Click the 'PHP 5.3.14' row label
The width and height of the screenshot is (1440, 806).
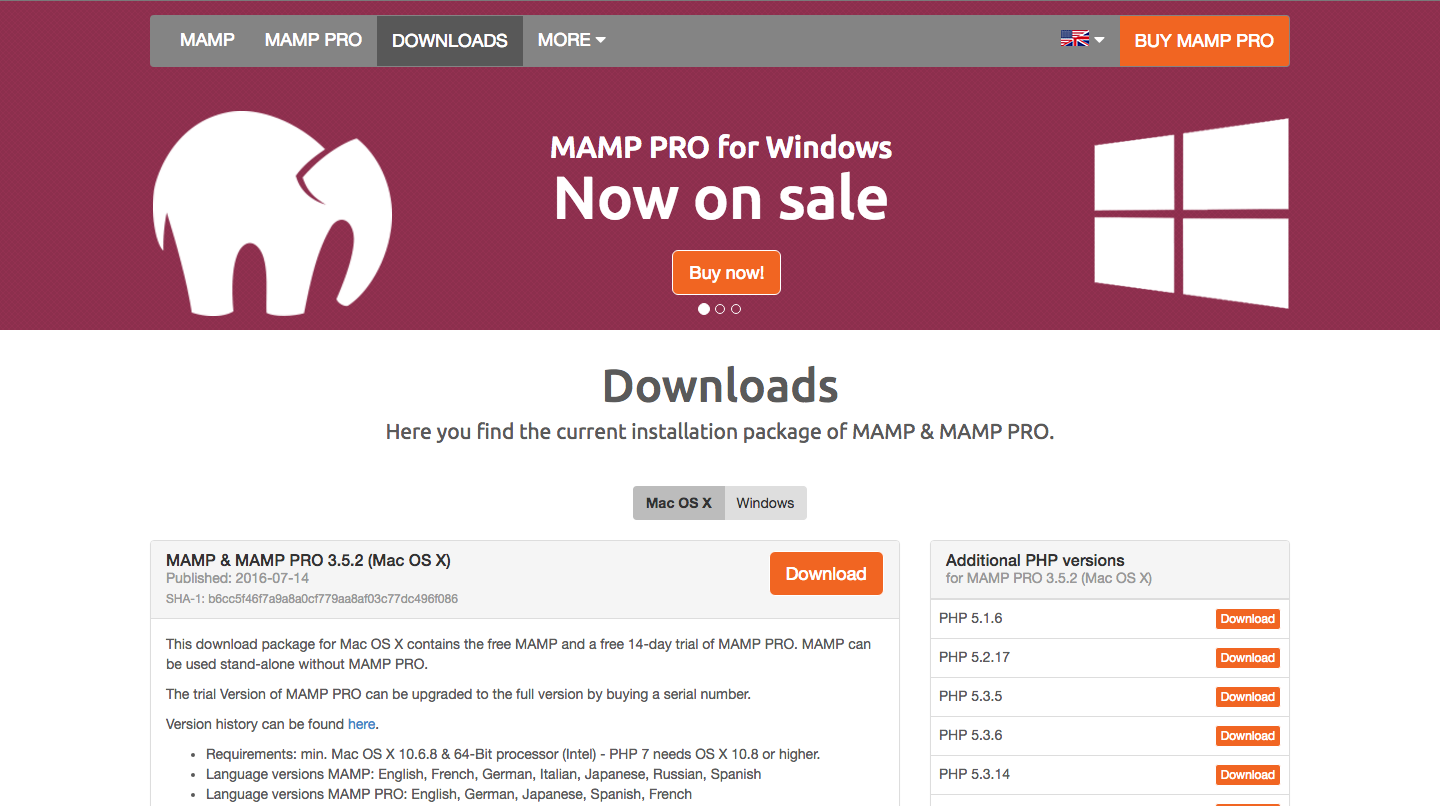click(x=974, y=774)
